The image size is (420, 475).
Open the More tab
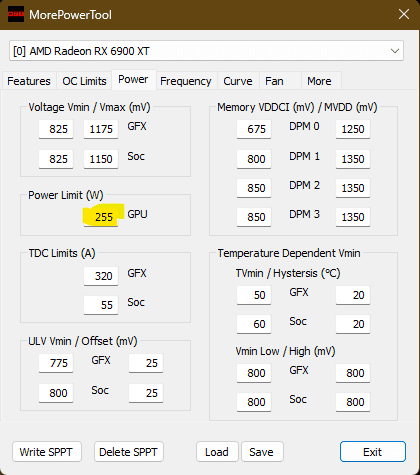pos(321,81)
